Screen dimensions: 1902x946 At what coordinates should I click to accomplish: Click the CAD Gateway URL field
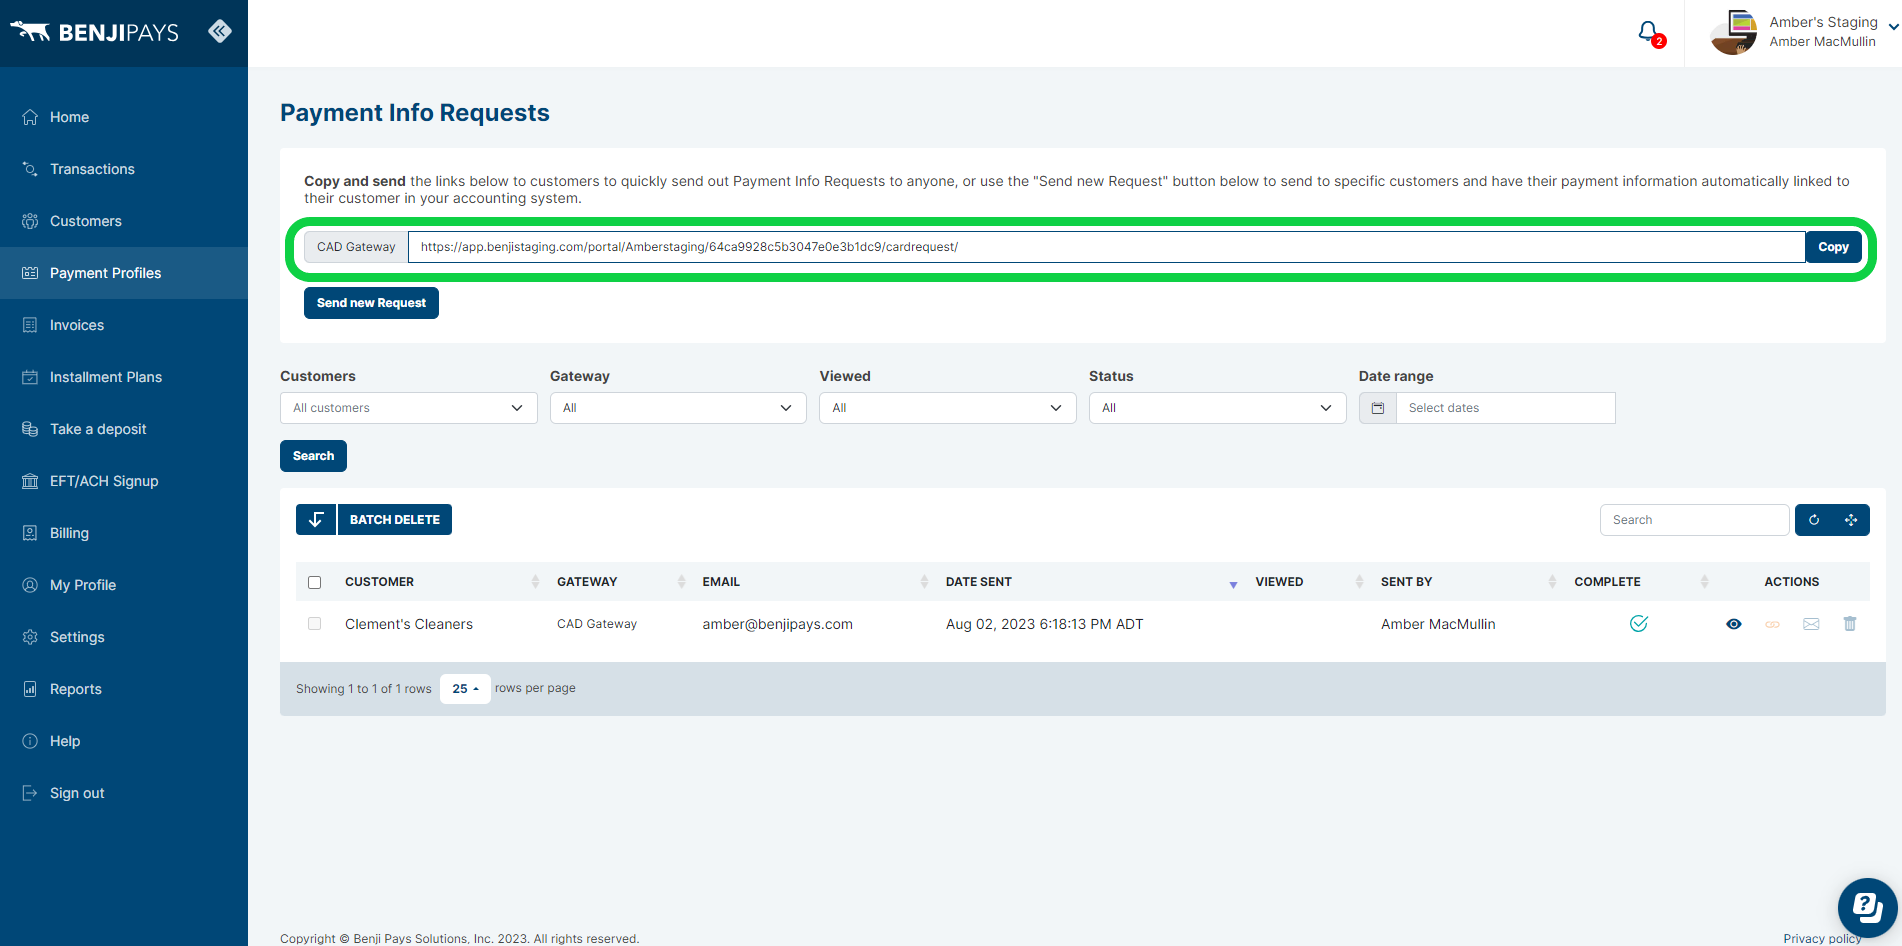coord(1106,247)
